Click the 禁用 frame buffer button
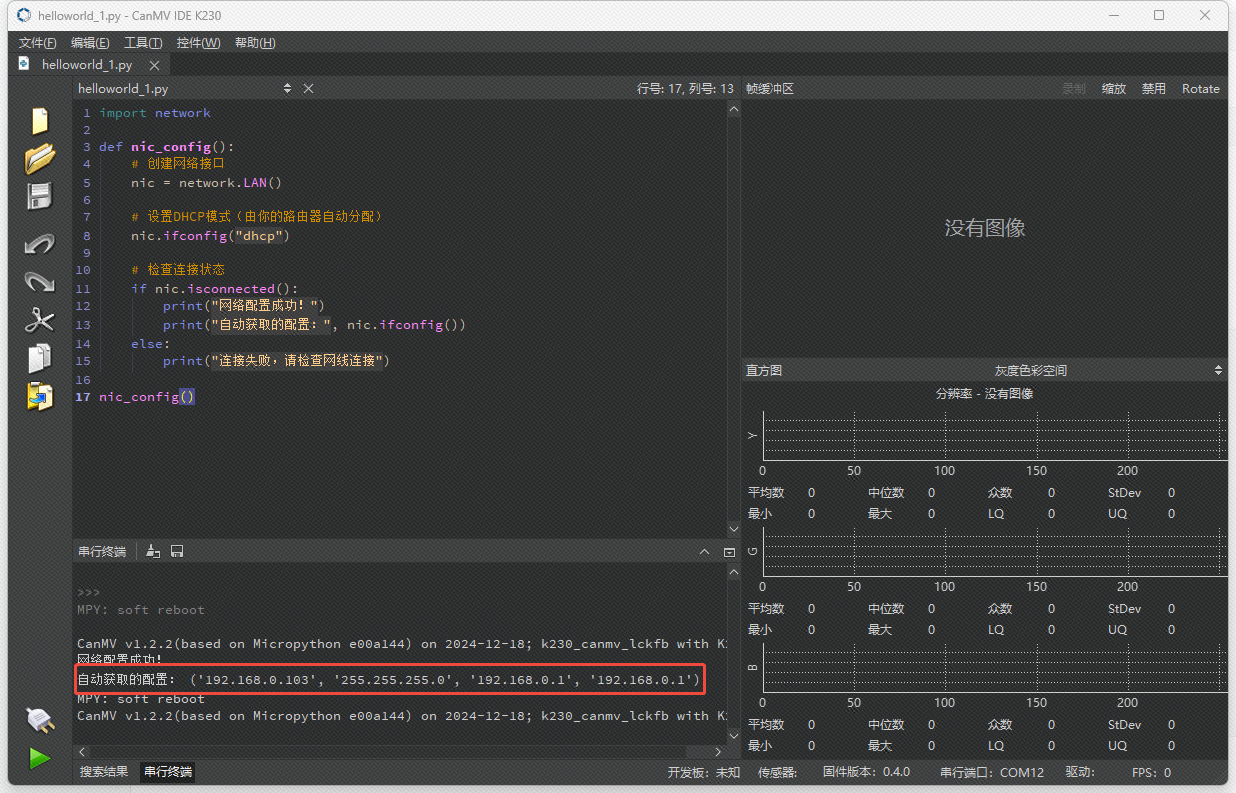1236x793 pixels. [x=1154, y=88]
